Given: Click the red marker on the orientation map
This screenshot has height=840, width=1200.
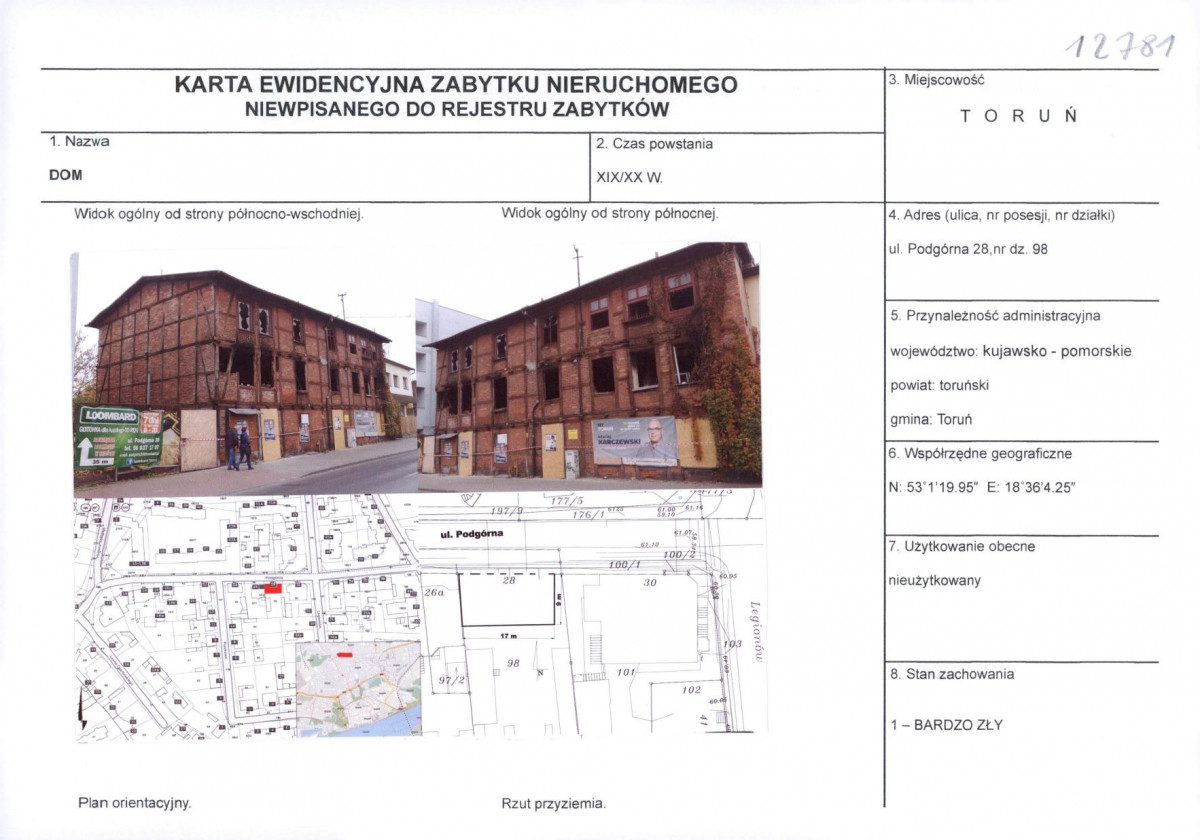Looking at the screenshot, I should pyautogui.click(x=273, y=589).
